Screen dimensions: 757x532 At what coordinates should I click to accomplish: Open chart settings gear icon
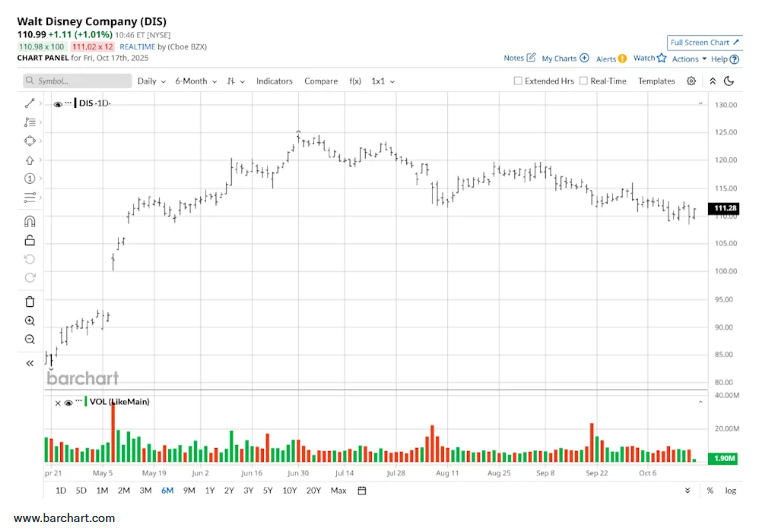(691, 81)
